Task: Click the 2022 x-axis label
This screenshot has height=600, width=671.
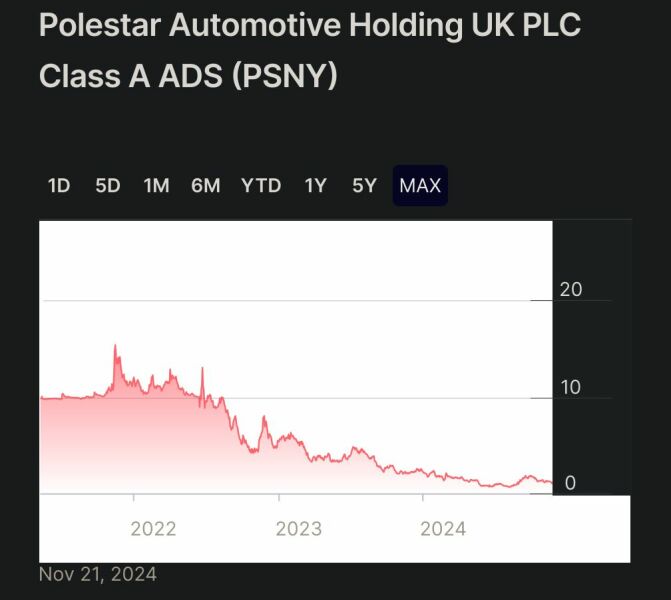Action: point(153,528)
